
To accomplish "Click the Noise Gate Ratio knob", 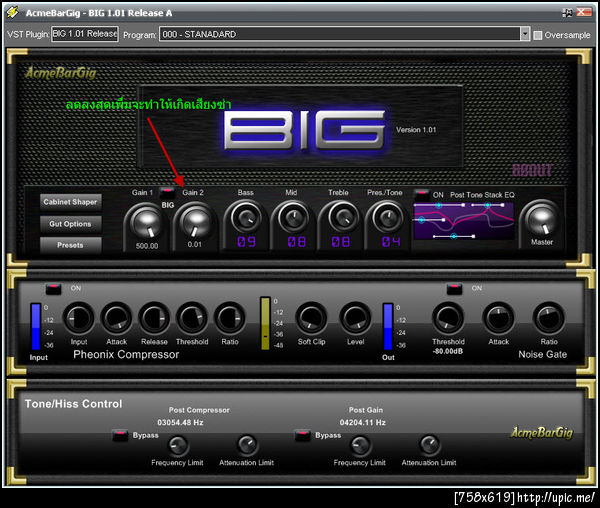I will click(549, 318).
